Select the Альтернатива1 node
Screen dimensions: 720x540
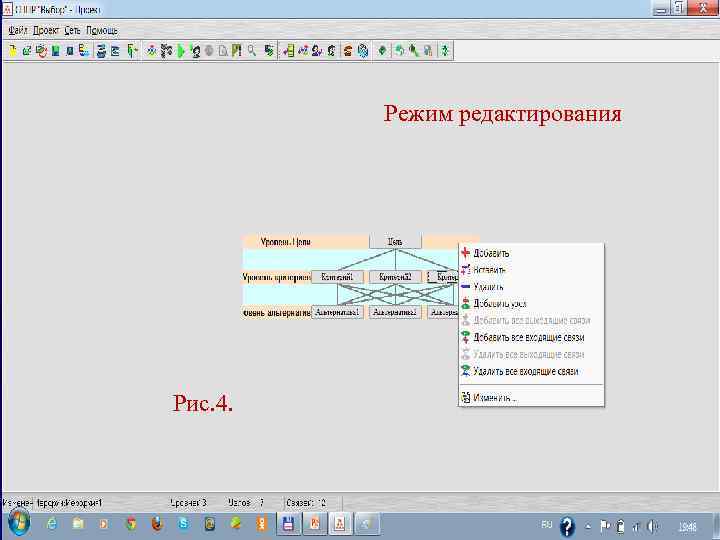pos(337,312)
